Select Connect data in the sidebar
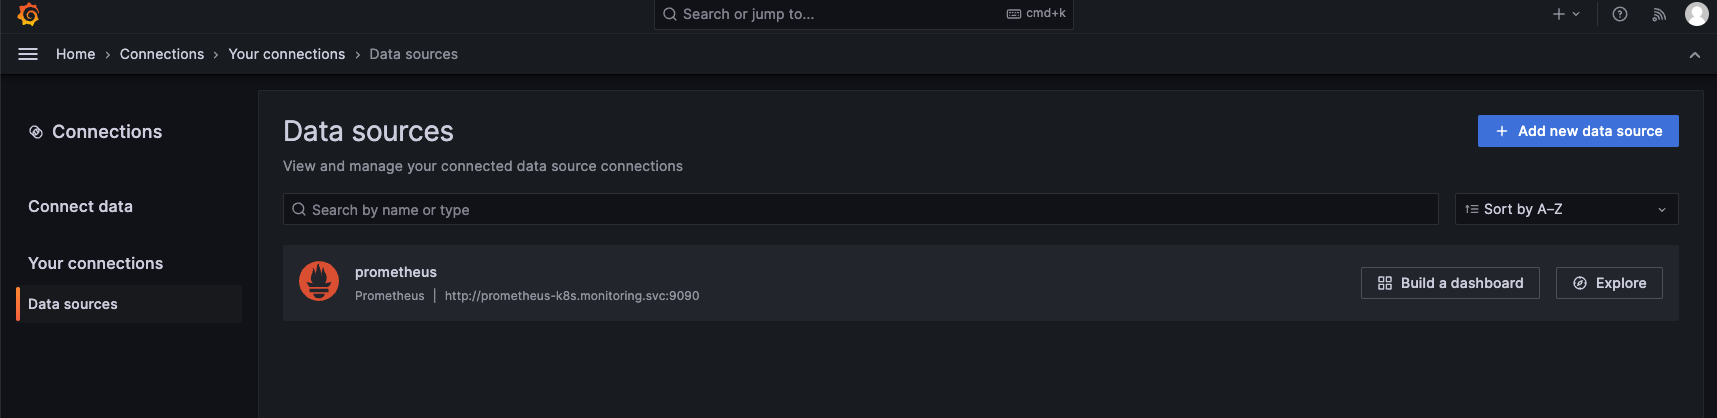Image resolution: width=1717 pixels, height=418 pixels. 80,206
